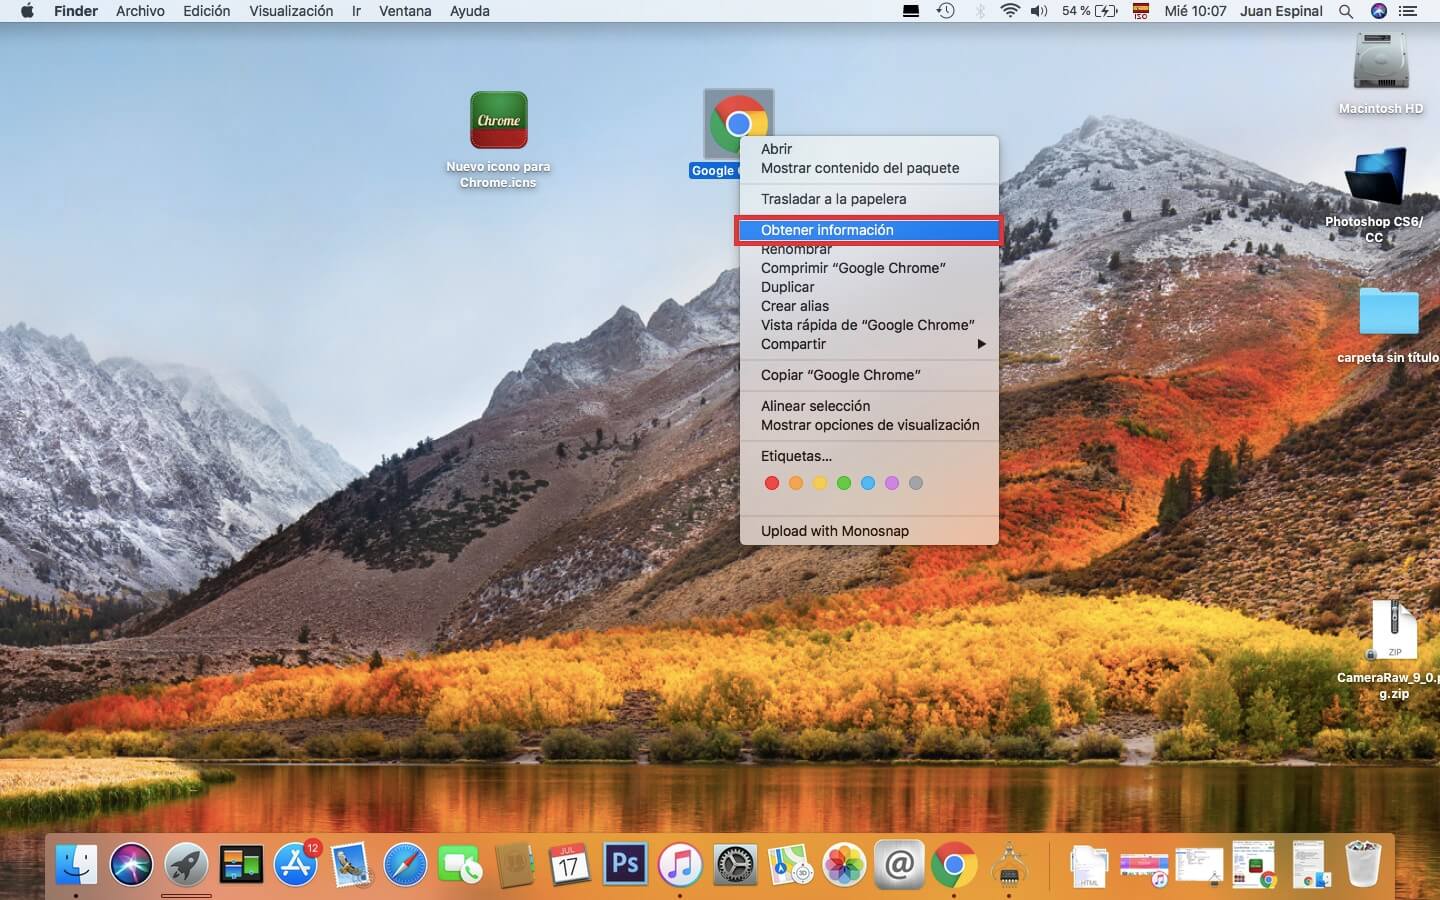
Task: Launch Siri from the Dock
Action: click(131, 864)
